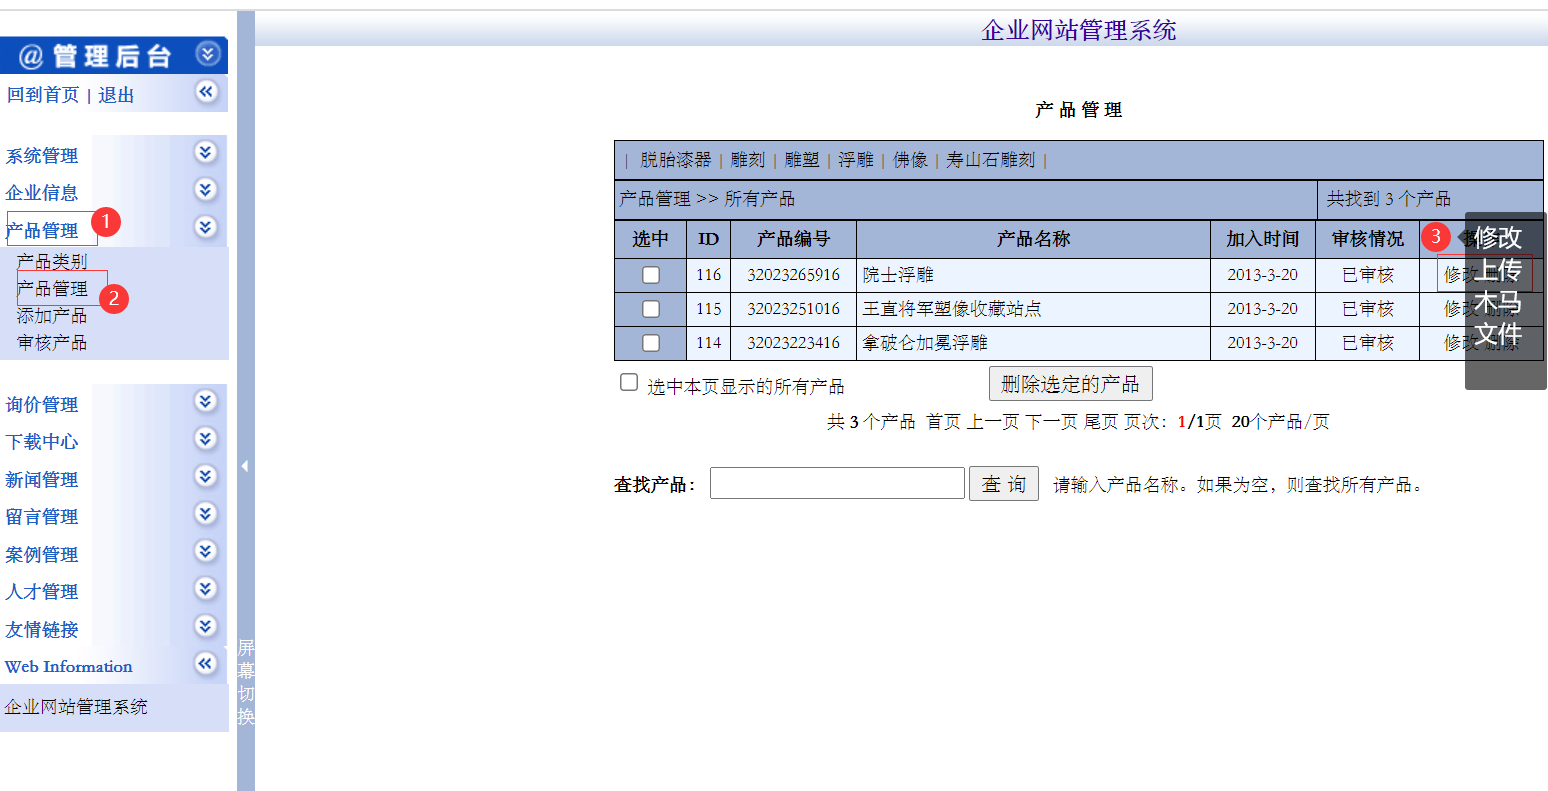Click the double-chevron icon beside 留言管理
Screen dimensions: 1548x791
(x=205, y=513)
